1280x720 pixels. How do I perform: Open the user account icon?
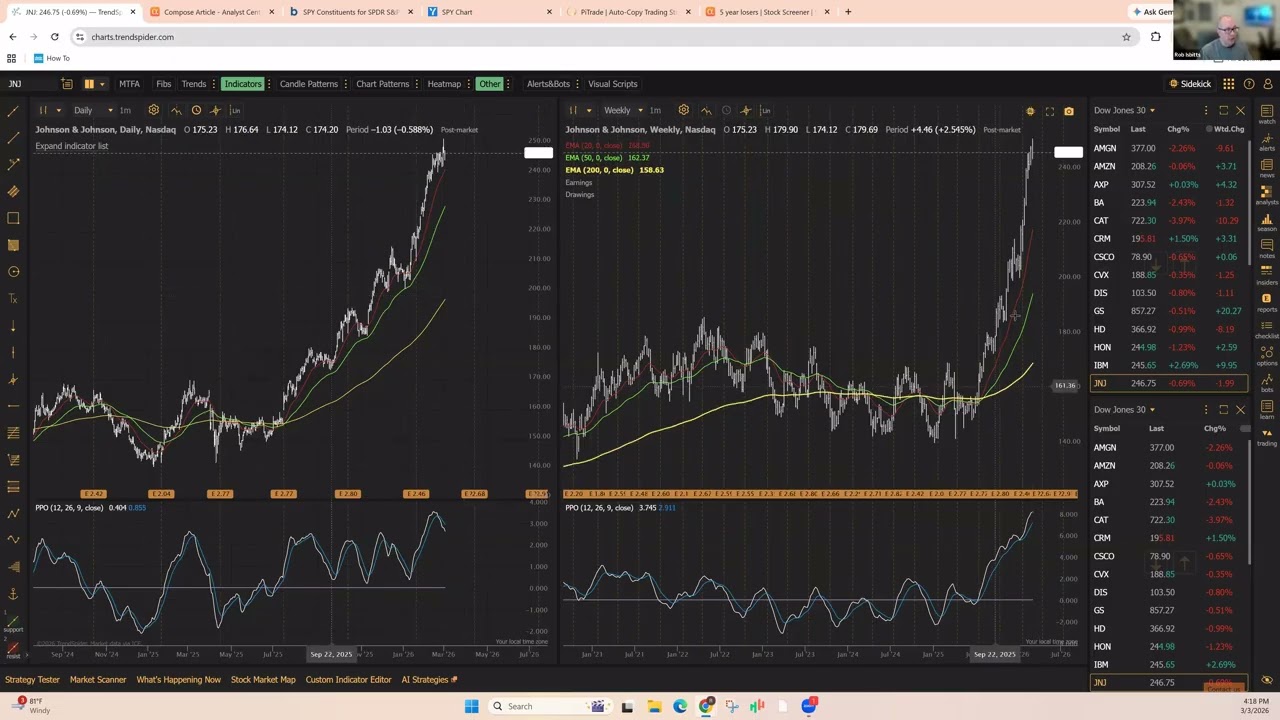1268,84
